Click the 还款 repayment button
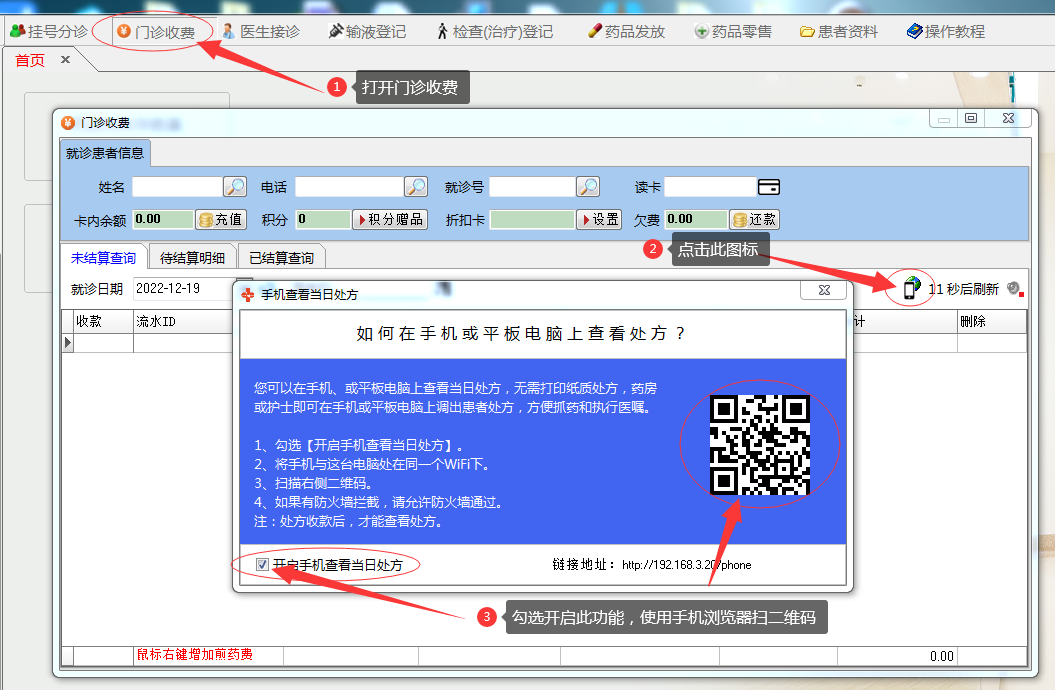 coord(754,220)
